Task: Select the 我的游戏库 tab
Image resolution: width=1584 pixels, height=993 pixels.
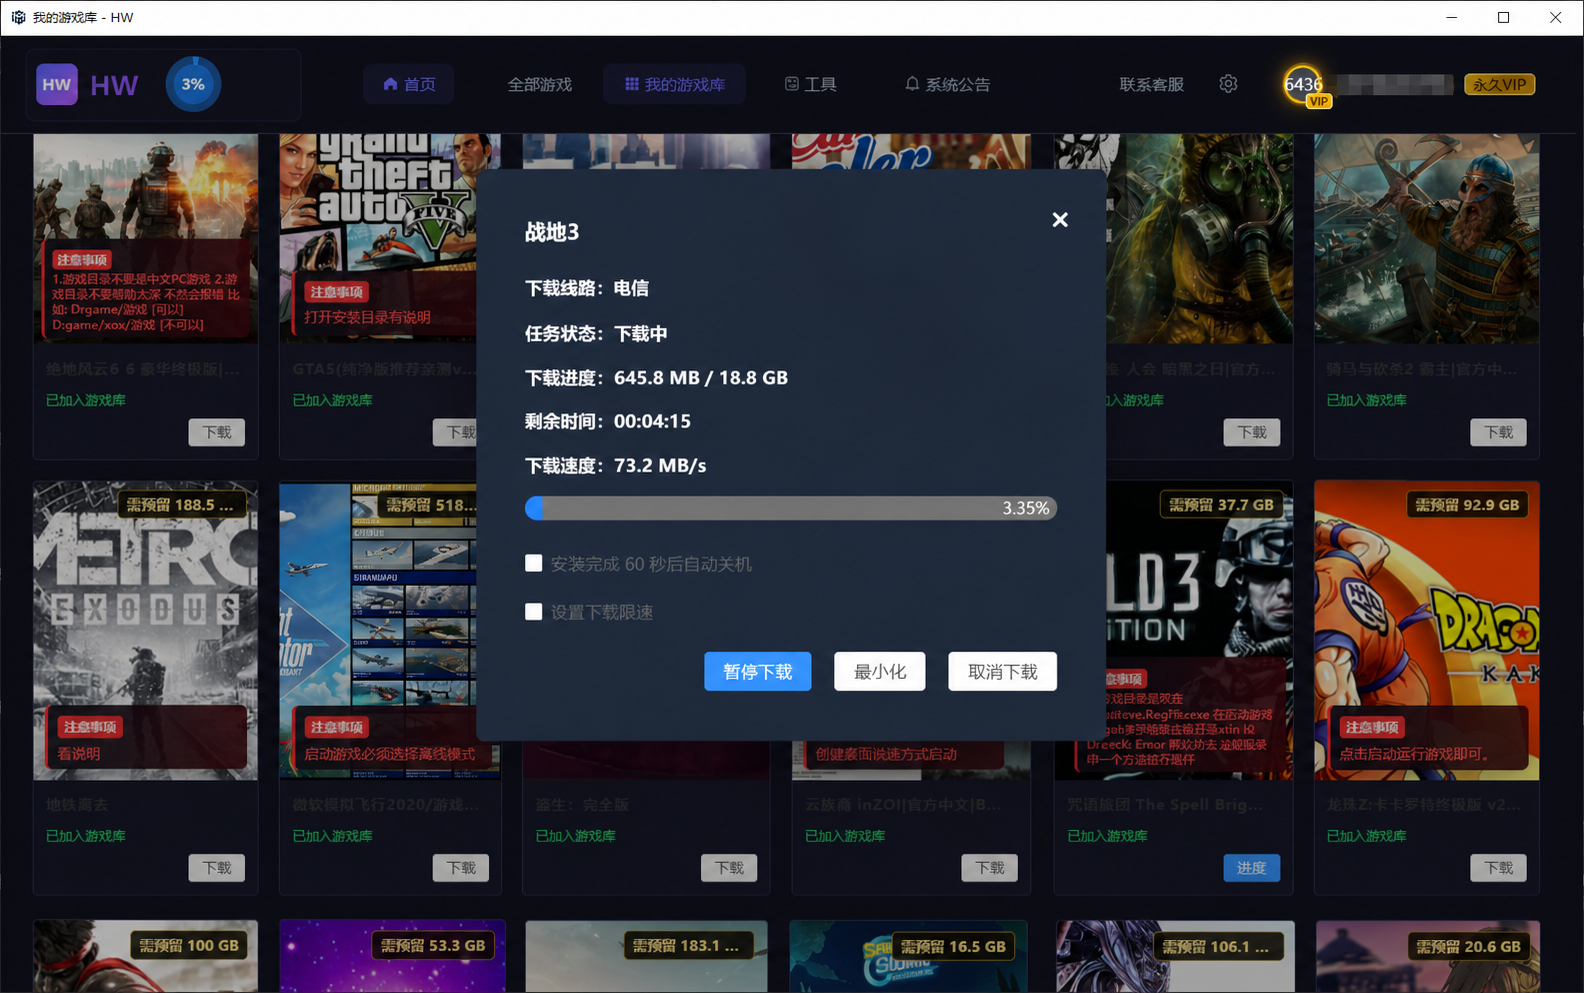Action: 675,84
